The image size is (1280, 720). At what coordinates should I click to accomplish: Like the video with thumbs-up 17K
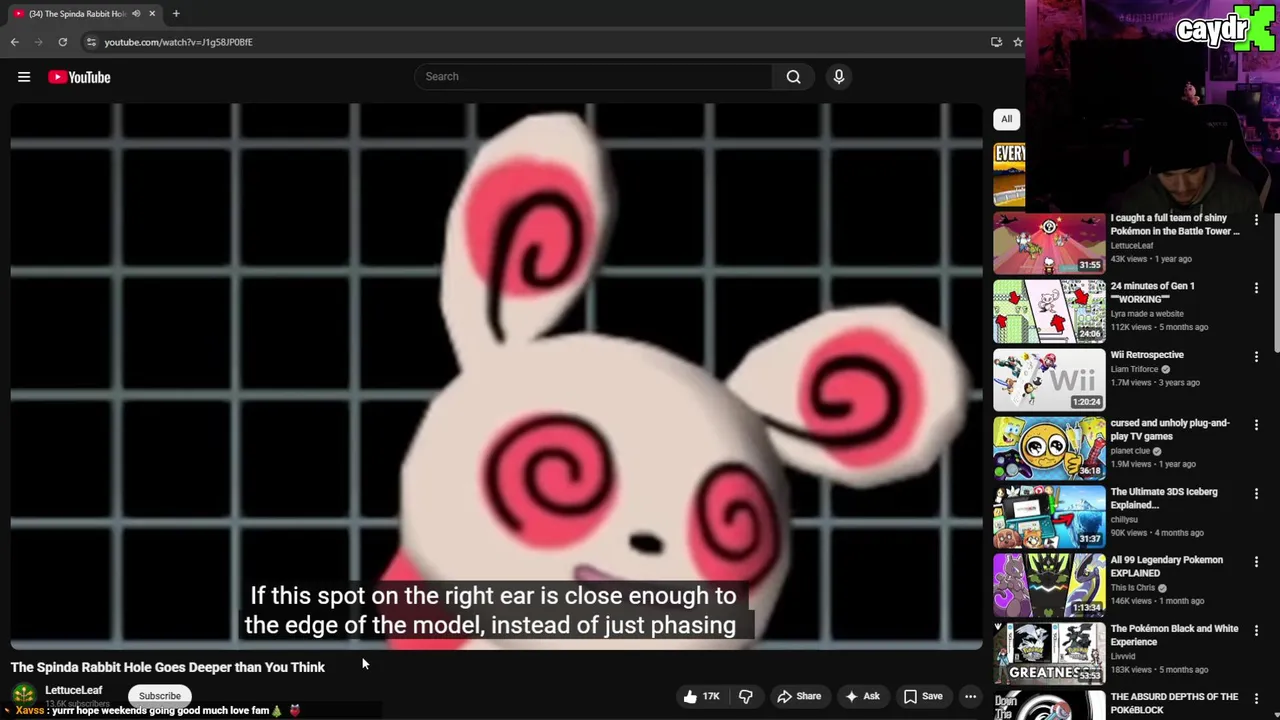click(x=701, y=696)
